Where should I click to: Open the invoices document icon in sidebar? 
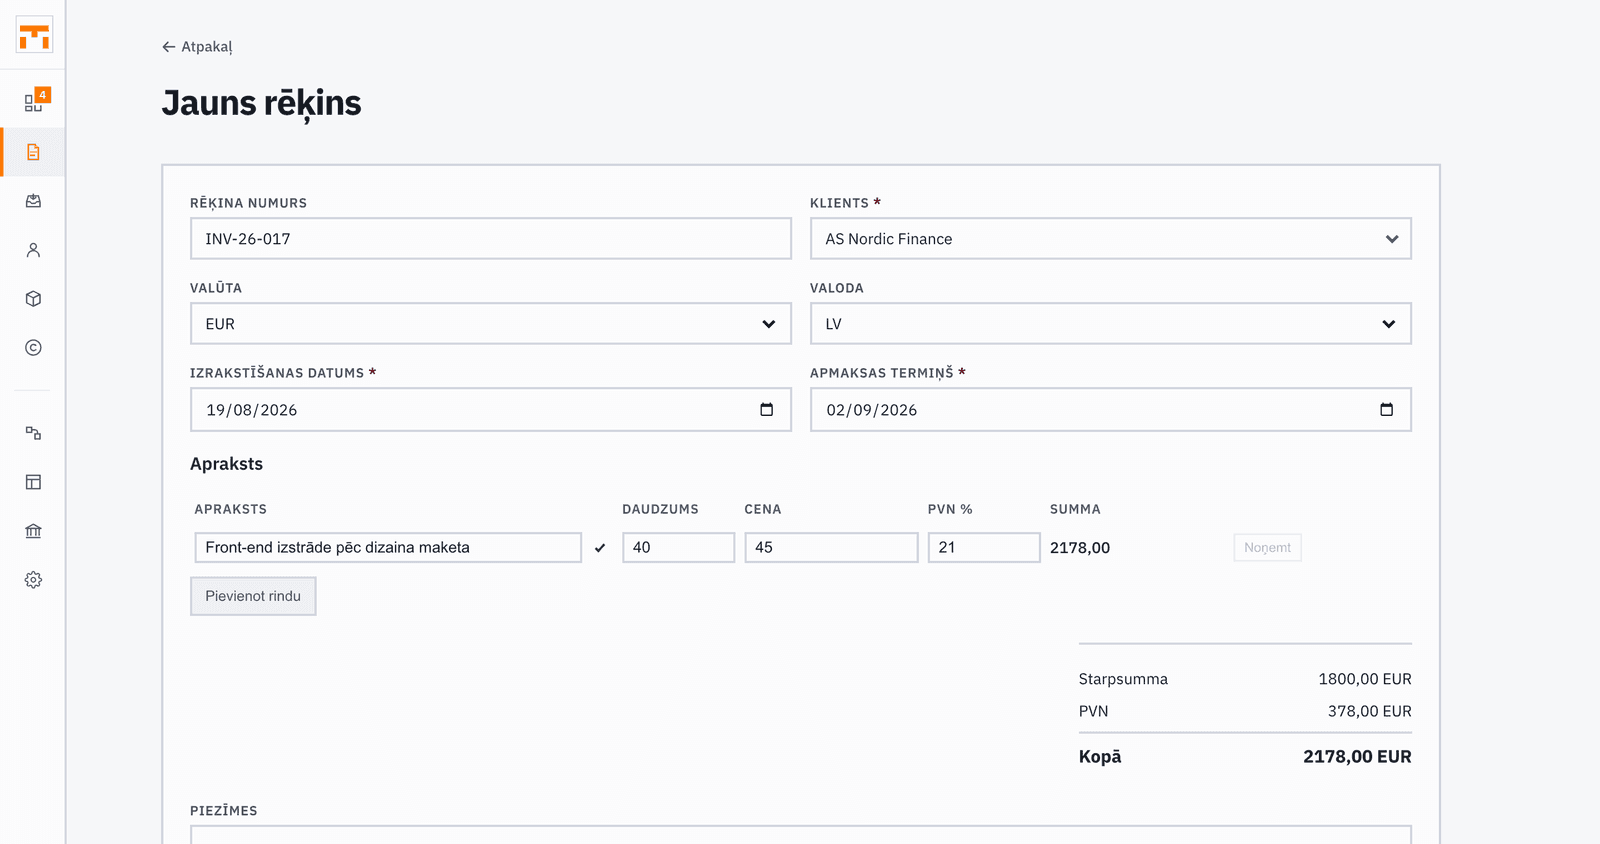point(33,152)
